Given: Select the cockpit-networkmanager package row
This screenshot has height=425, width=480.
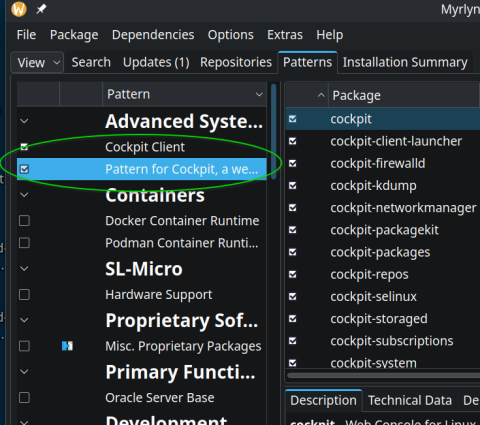Looking at the screenshot, I should click(383, 208).
